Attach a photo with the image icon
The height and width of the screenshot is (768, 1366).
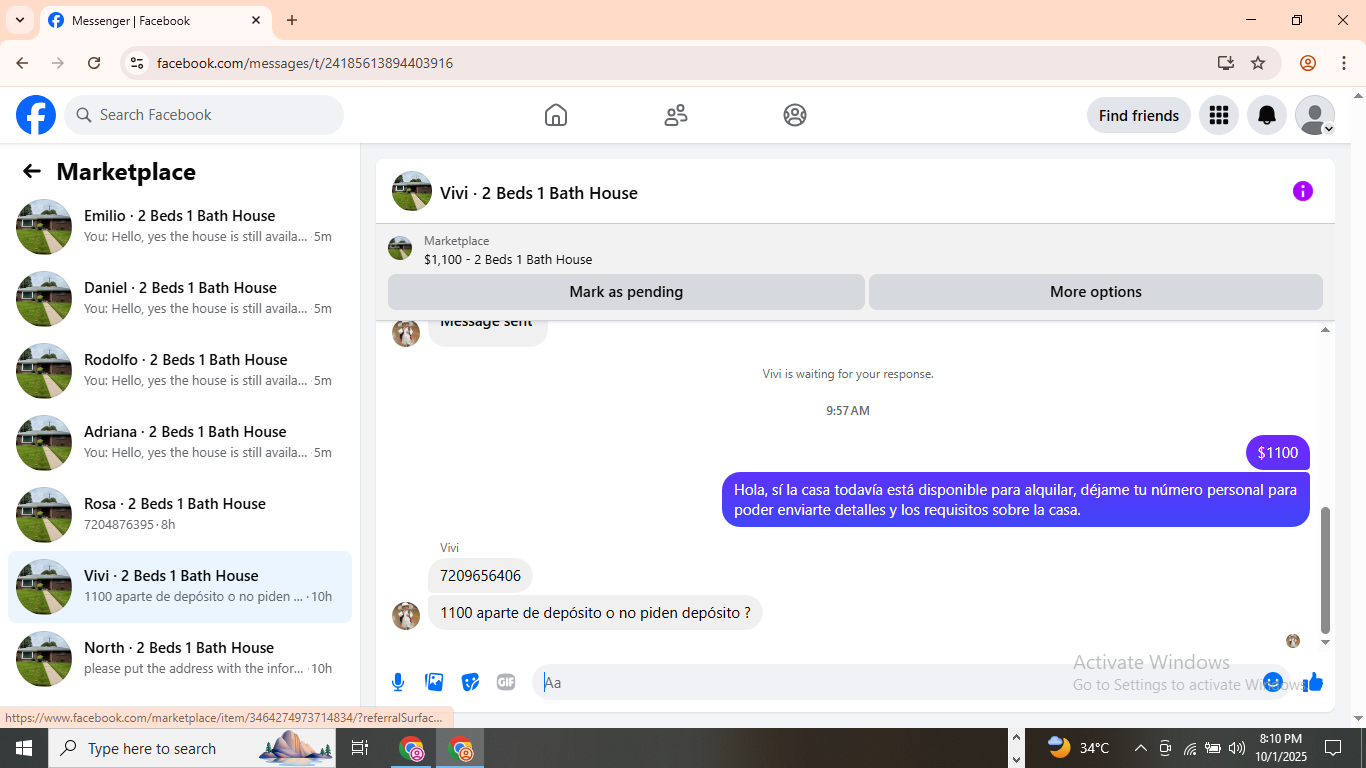[434, 682]
